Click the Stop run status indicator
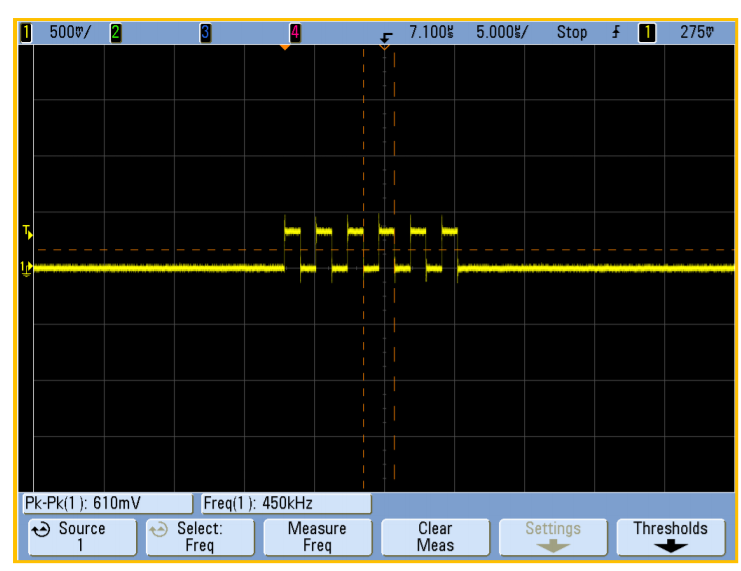 (572, 32)
